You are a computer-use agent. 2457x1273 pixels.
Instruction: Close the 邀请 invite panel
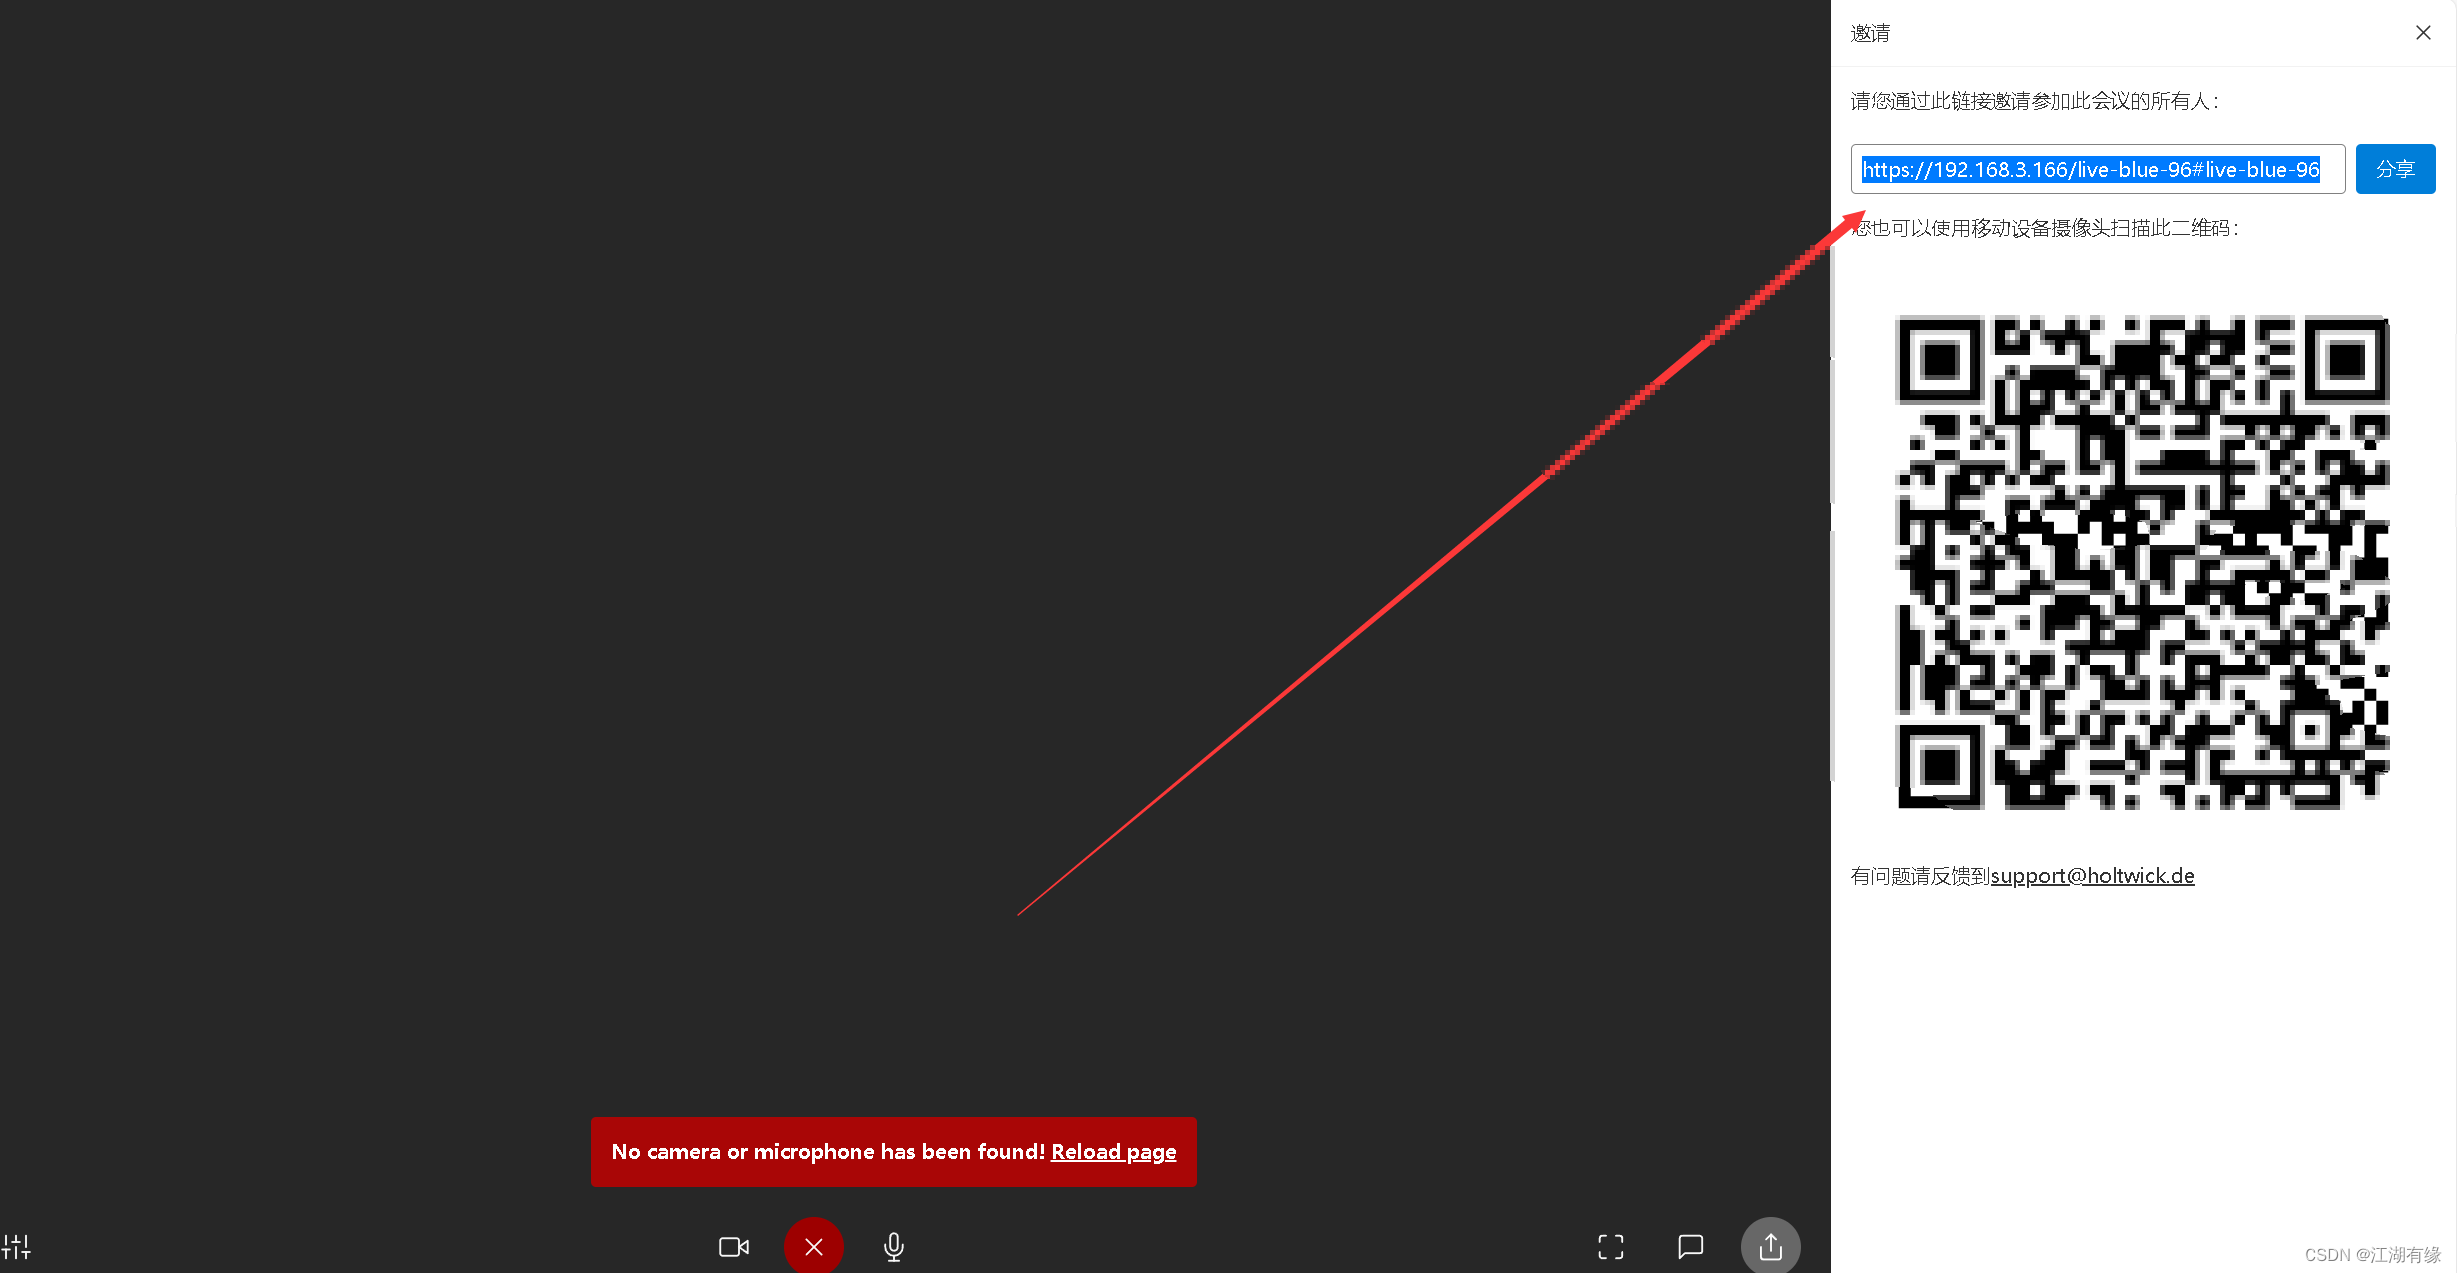2423,33
